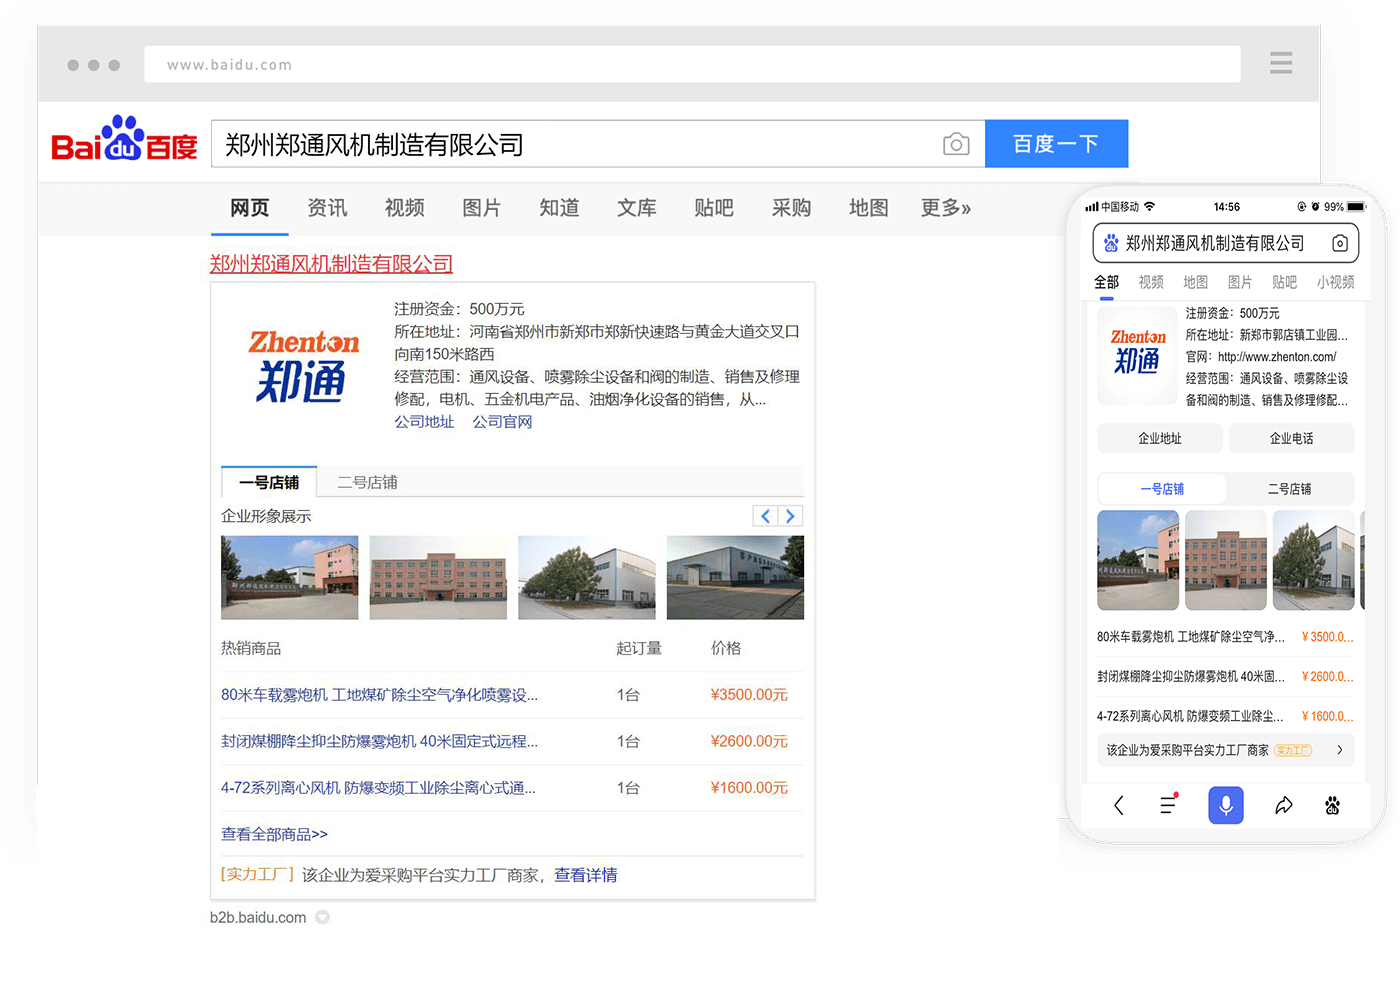1400x1000 pixels.
Task: Open 80米车载雾炮机 product link on desktop
Action: (x=380, y=695)
